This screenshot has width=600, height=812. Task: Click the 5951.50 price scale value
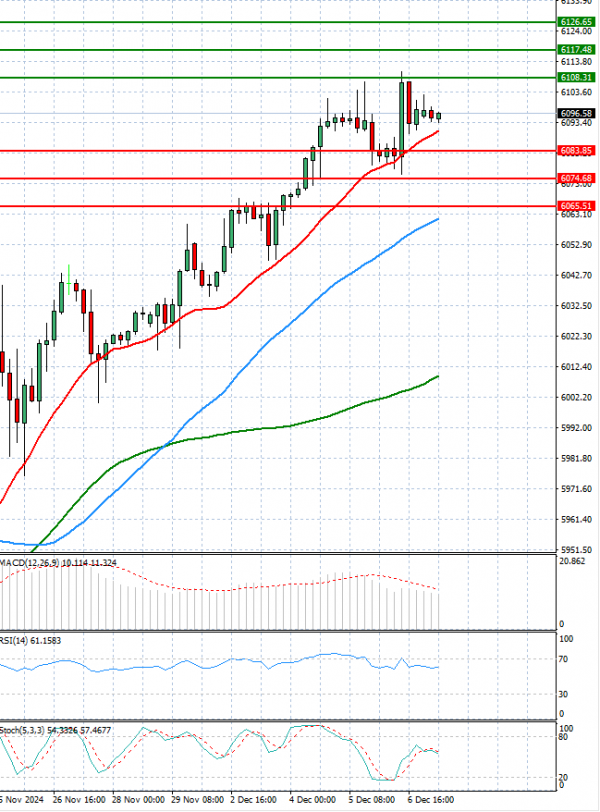point(576,550)
